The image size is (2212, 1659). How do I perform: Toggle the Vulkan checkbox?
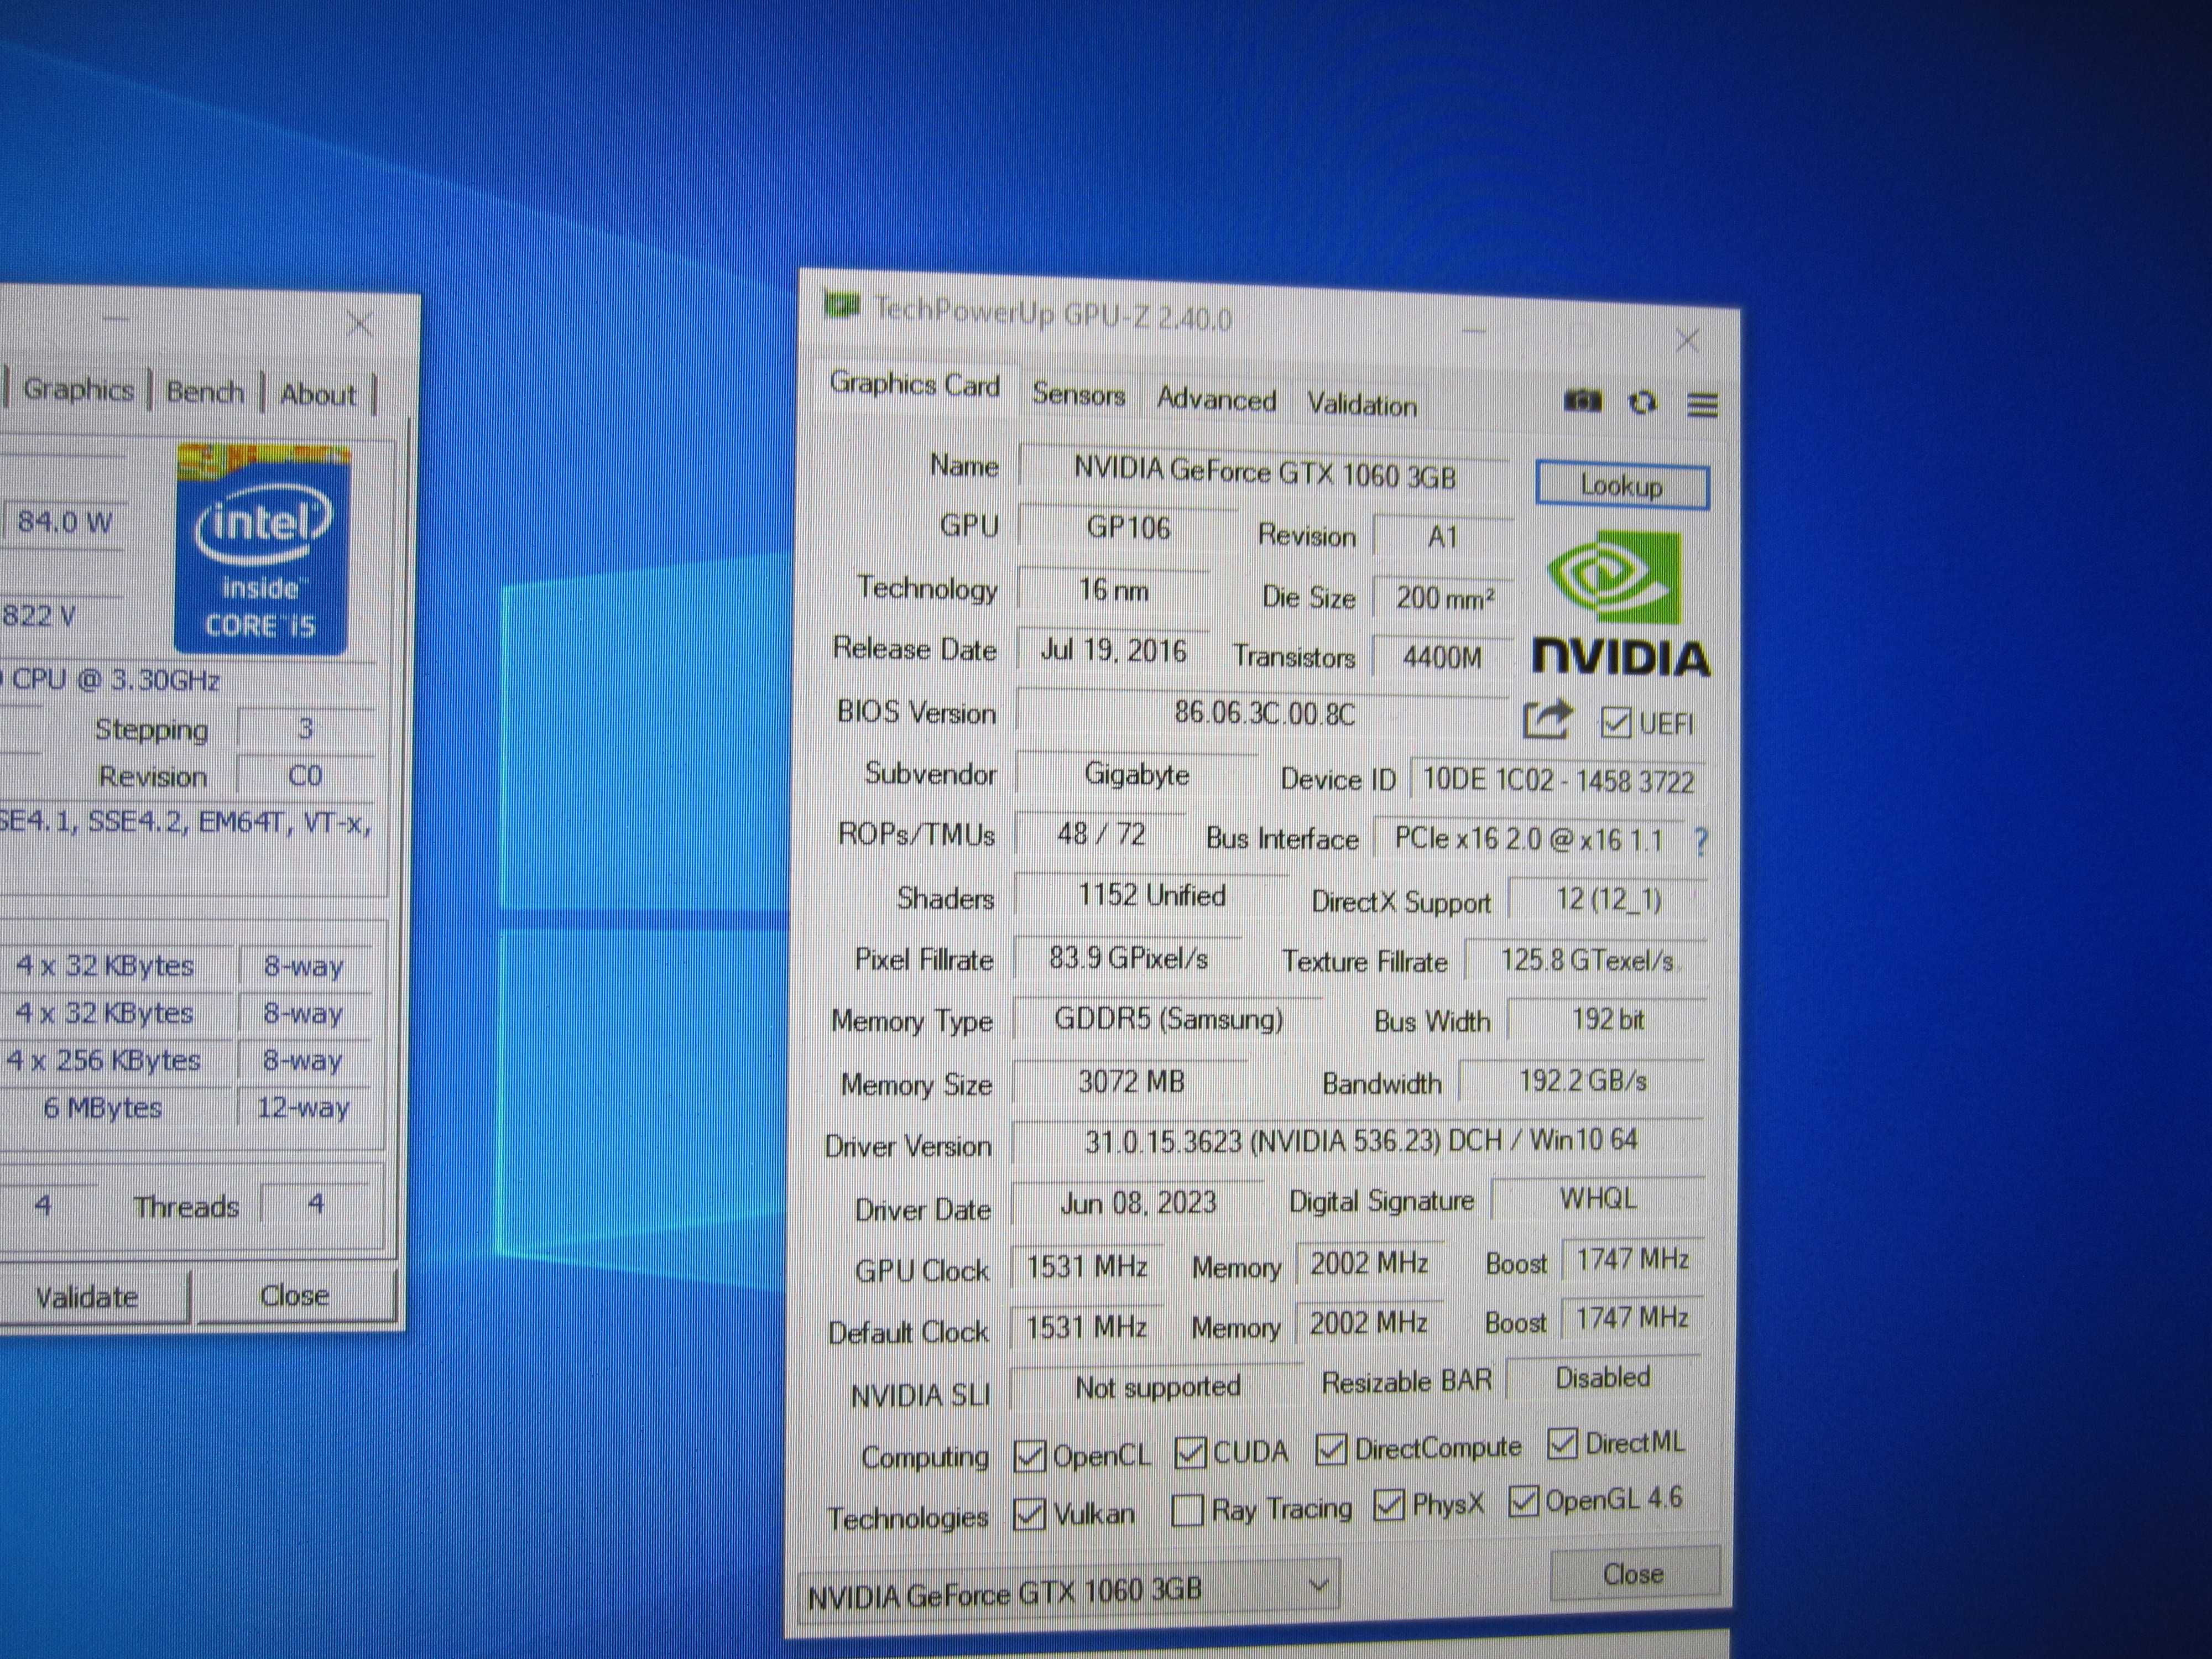(1029, 1514)
